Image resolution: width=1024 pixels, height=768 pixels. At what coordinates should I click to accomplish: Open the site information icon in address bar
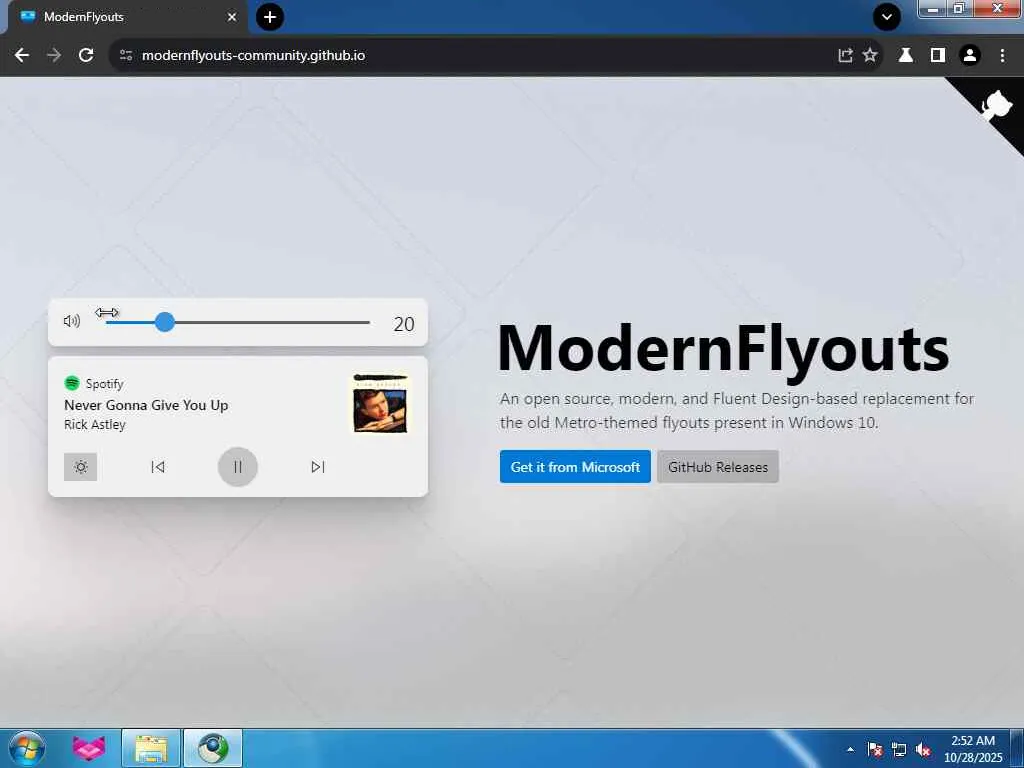(126, 56)
